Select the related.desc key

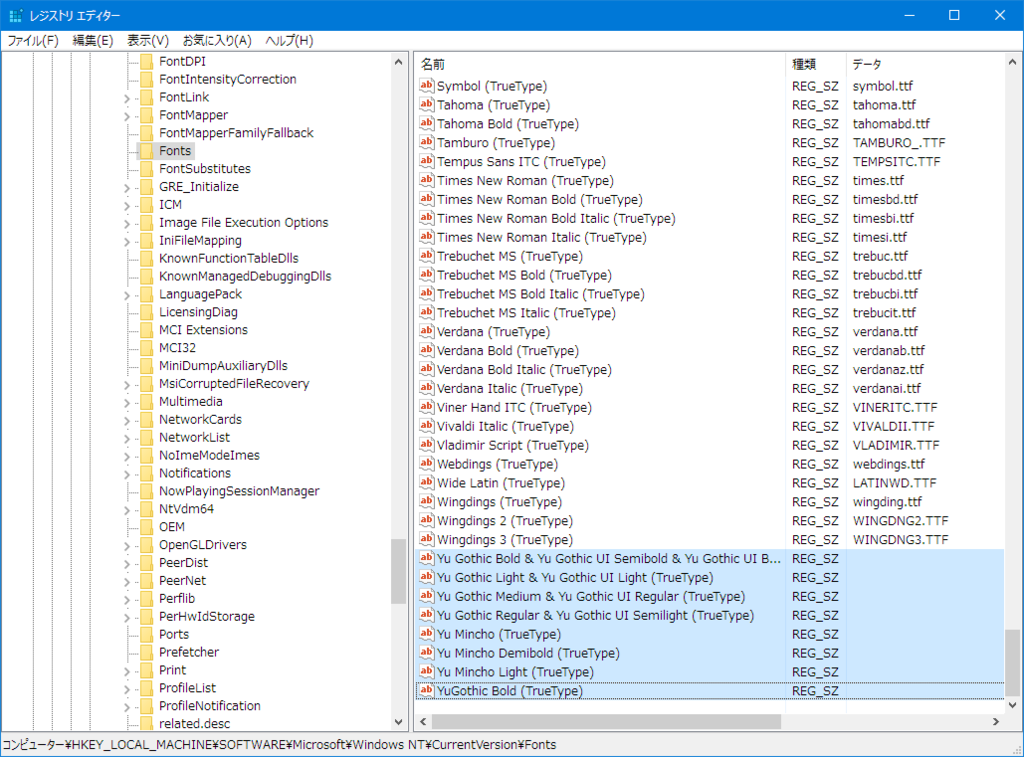[195, 724]
